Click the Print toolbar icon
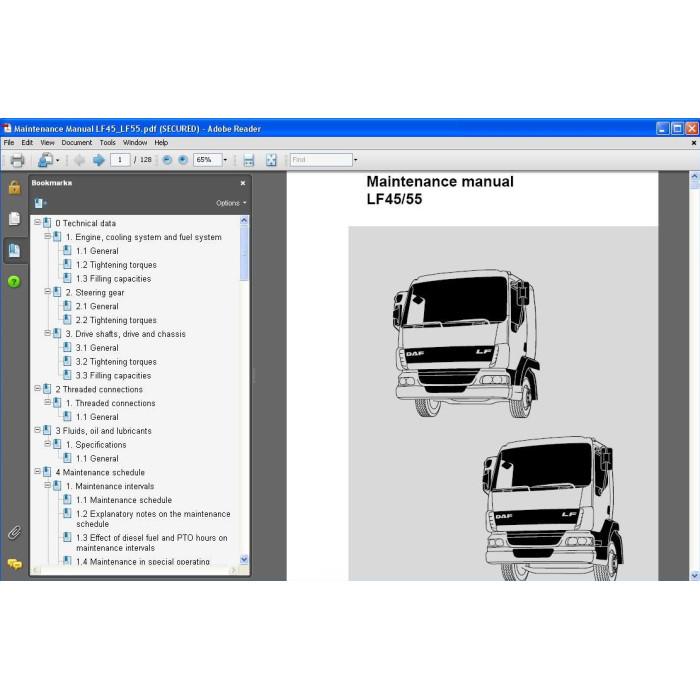This screenshot has width=700, height=700. [17, 160]
